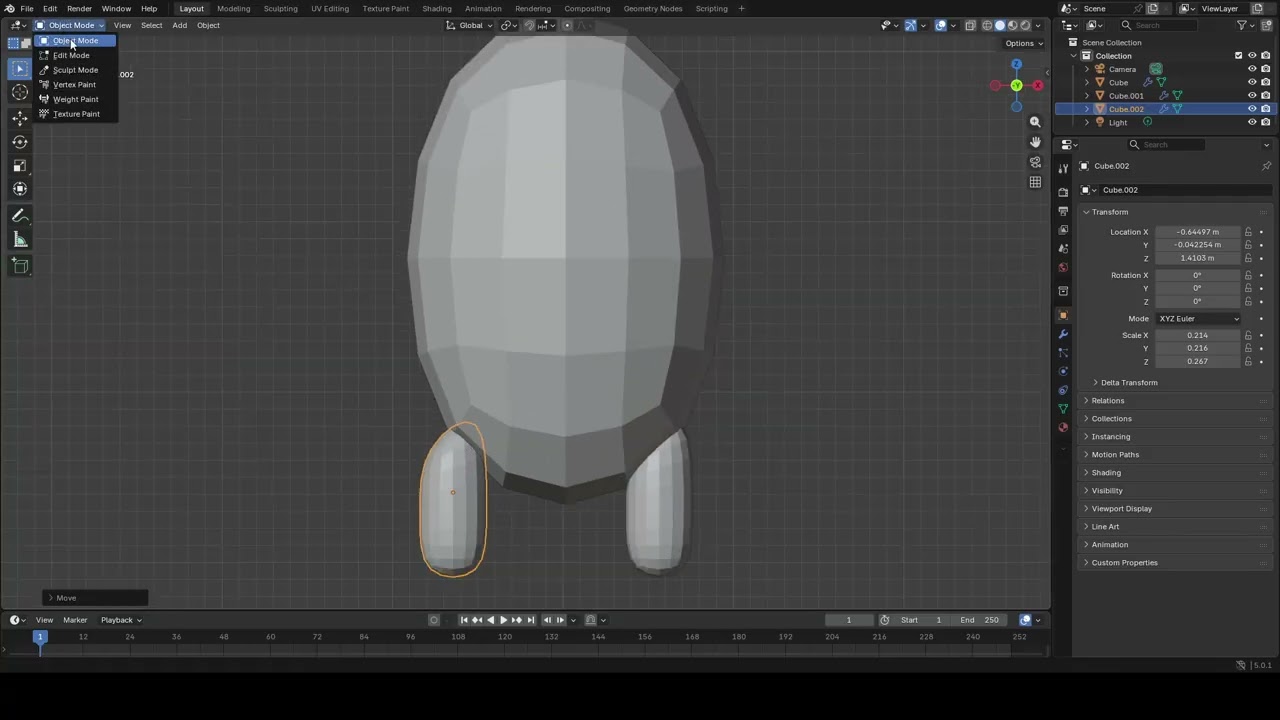
Task: Click the End frame field showing 250
Action: [x=979, y=620]
